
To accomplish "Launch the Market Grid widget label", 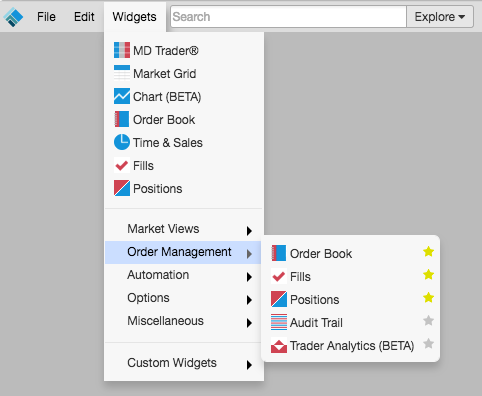I will (165, 74).
